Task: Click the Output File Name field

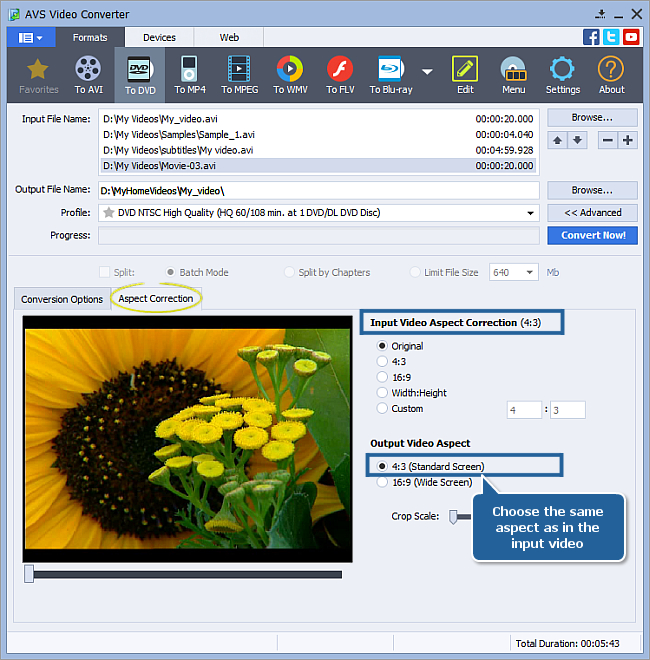Action: point(319,191)
